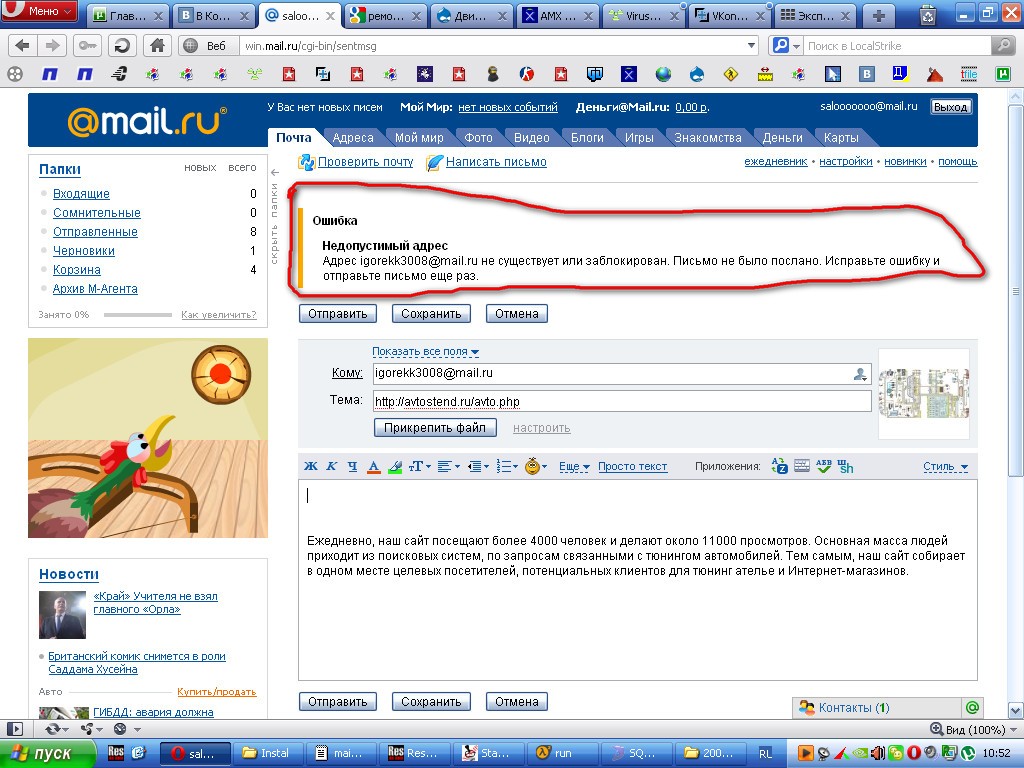Open font size dropdown in editor toolbar
The height and width of the screenshot is (768, 1024).
tap(419, 466)
